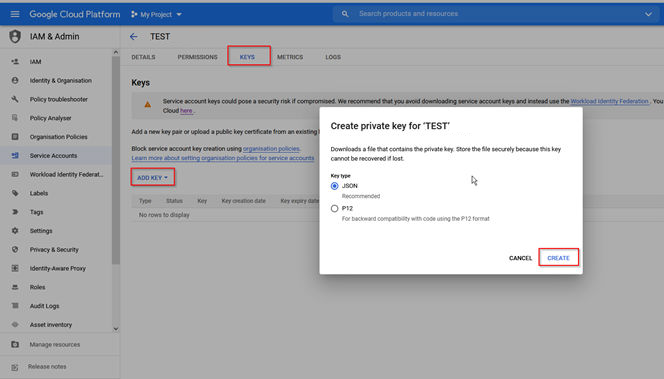Open the Workload Identity Federation link
The width and height of the screenshot is (664, 379).
pos(609,101)
